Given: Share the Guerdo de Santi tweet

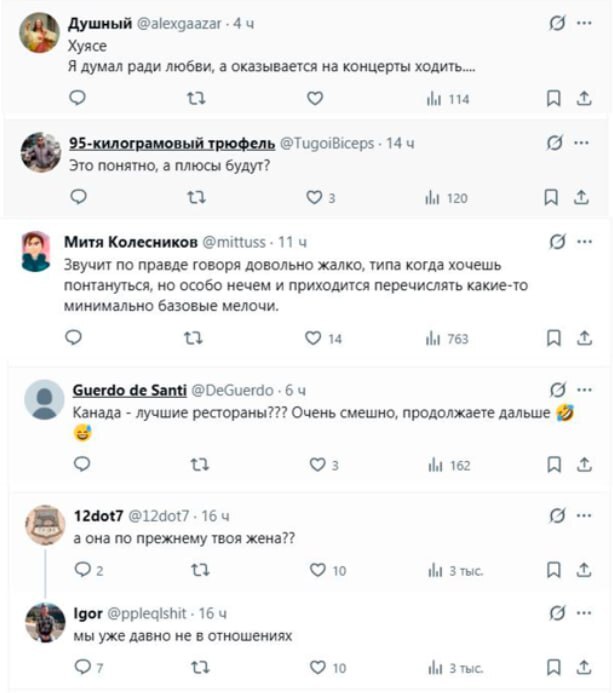Looking at the screenshot, I should coord(581,464).
